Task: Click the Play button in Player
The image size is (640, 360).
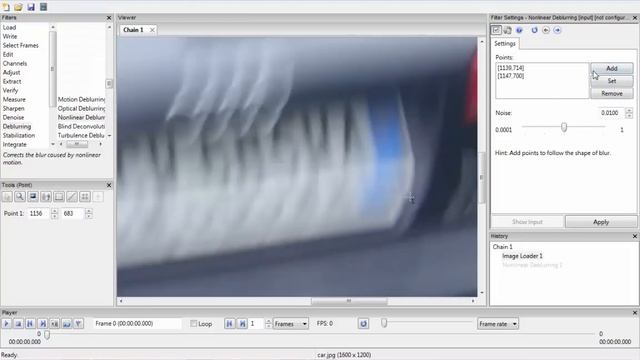Action: (6, 324)
